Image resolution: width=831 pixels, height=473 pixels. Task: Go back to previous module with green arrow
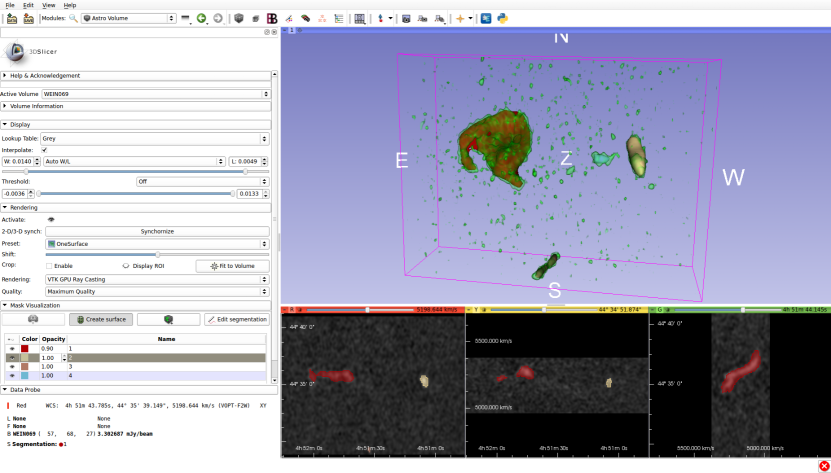click(201, 18)
